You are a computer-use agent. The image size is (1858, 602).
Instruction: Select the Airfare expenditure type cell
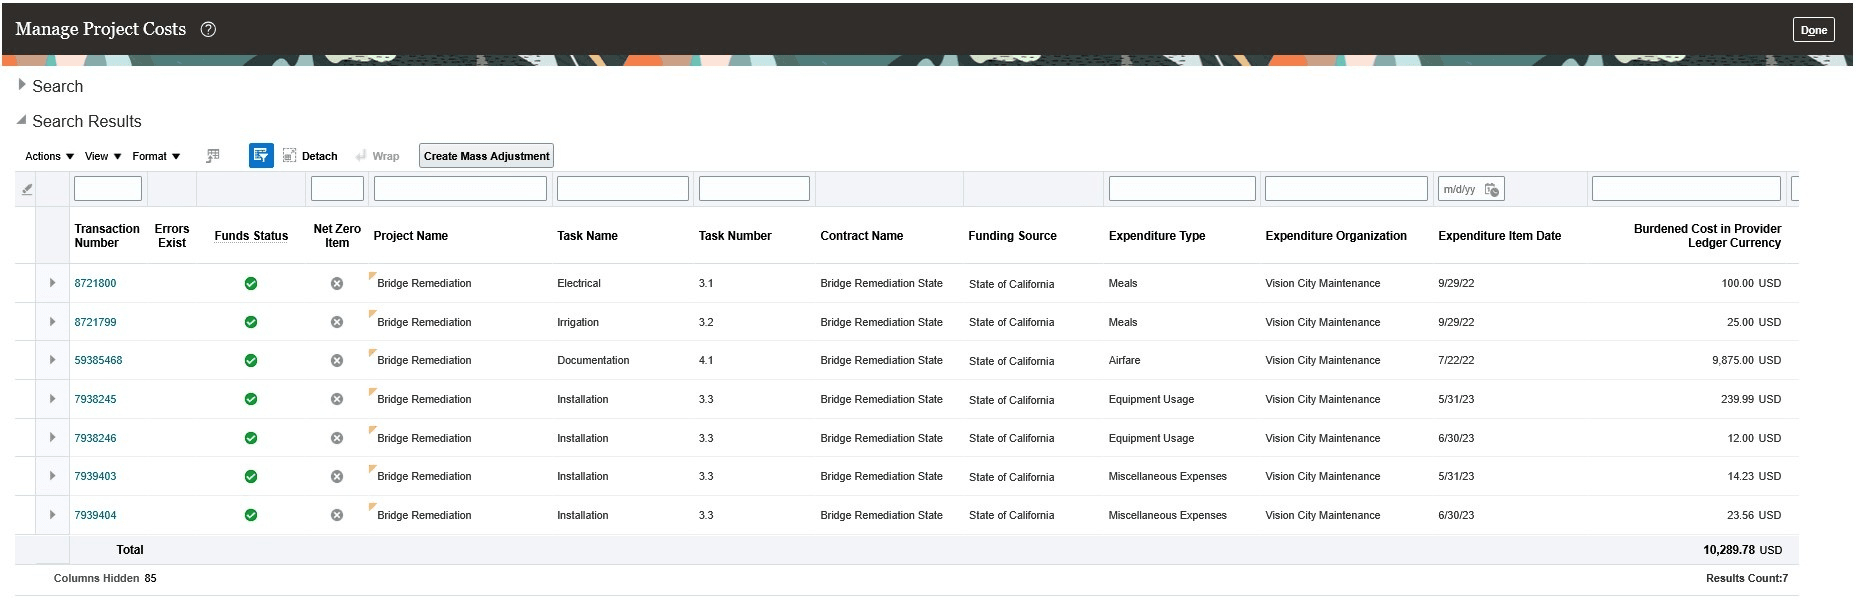[1124, 360]
